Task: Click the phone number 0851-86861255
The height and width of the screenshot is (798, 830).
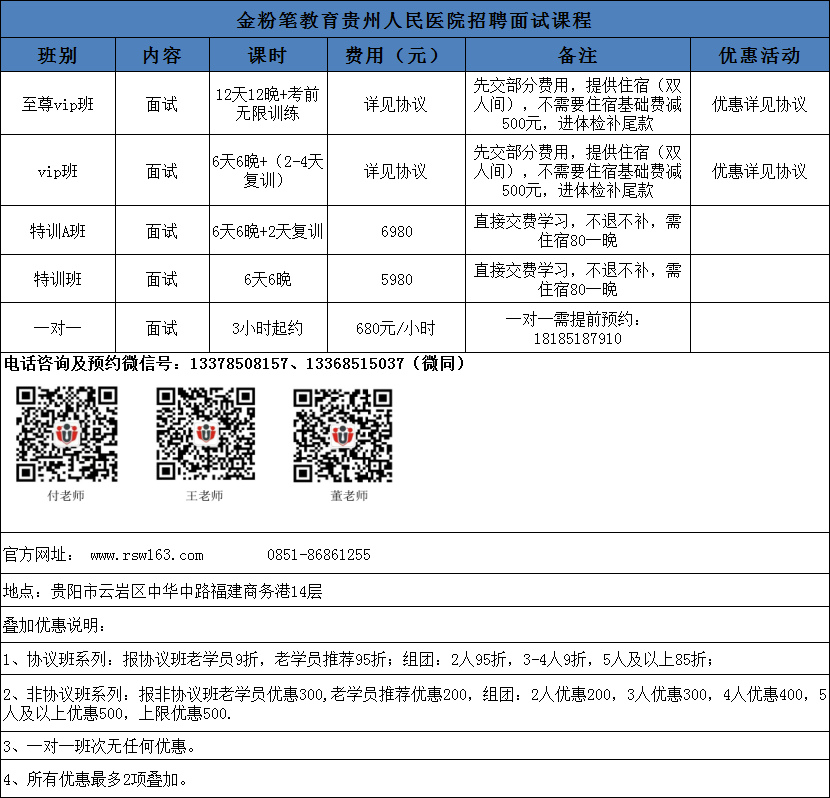Action: tap(318, 555)
